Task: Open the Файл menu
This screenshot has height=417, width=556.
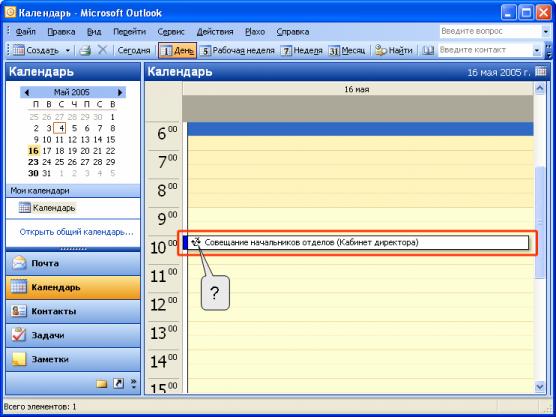Action: pos(26,32)
